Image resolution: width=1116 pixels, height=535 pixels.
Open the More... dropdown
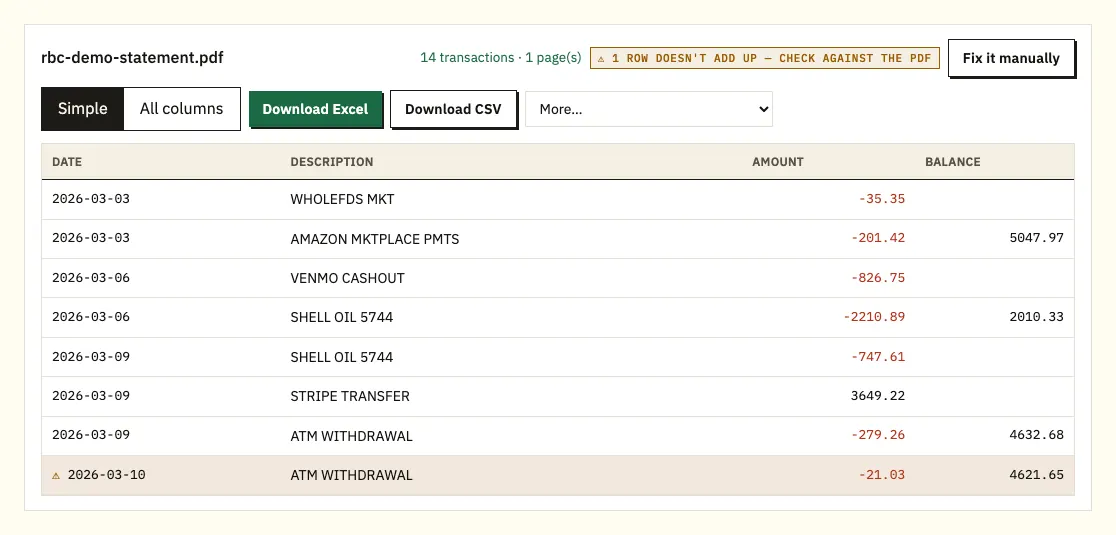pos(648,109)
